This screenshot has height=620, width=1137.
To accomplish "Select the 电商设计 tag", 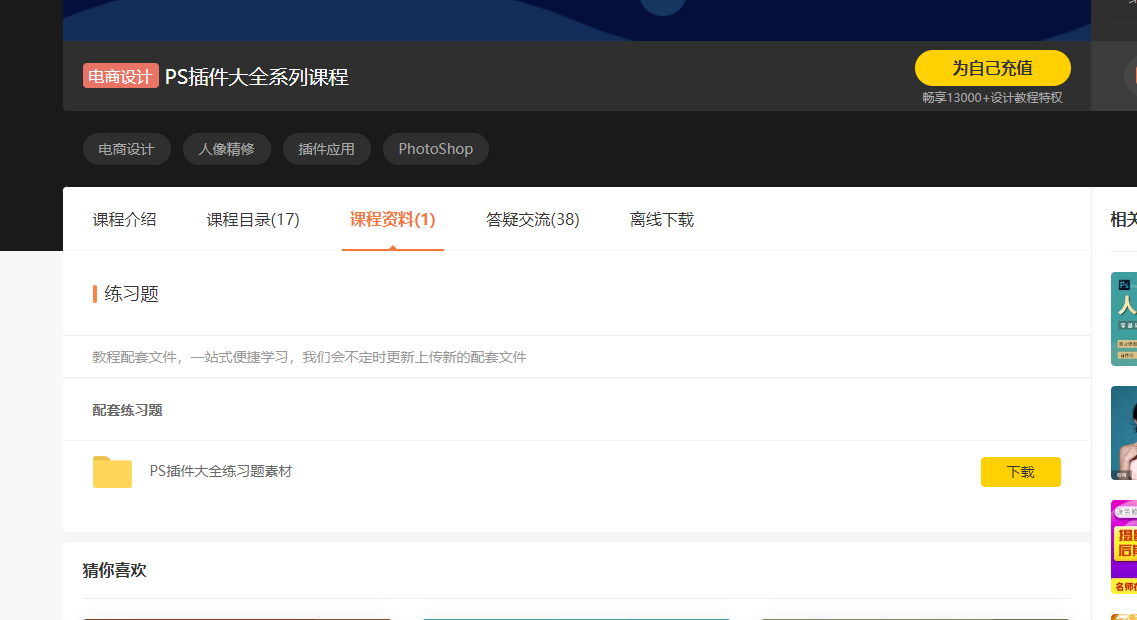I will [126, 148].
